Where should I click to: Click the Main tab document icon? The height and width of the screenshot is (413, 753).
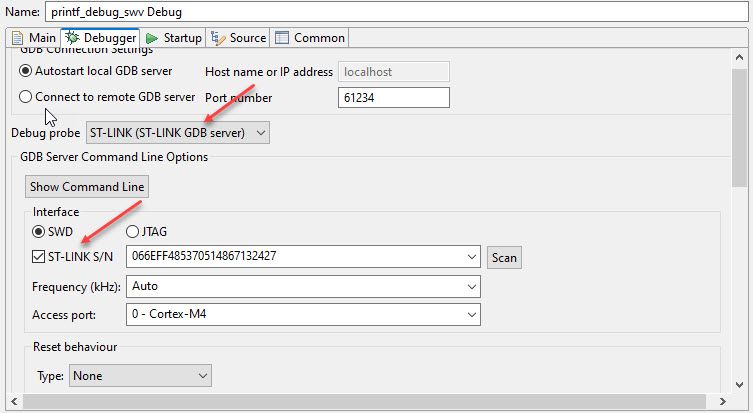tap(17, 38)
